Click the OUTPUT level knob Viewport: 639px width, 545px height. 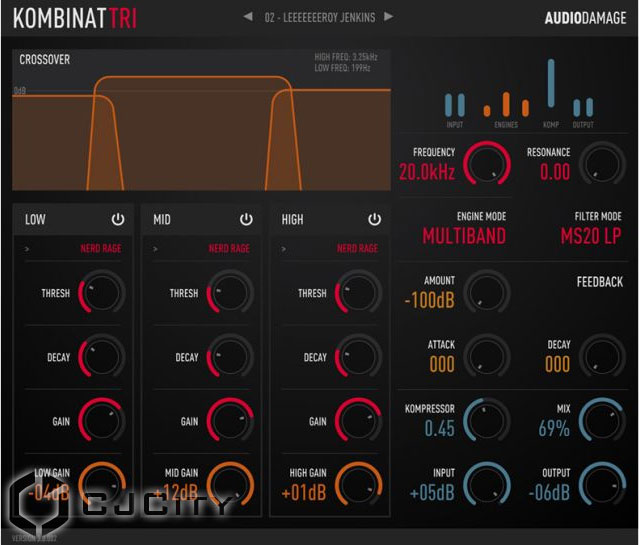click(x=602, y=484)
